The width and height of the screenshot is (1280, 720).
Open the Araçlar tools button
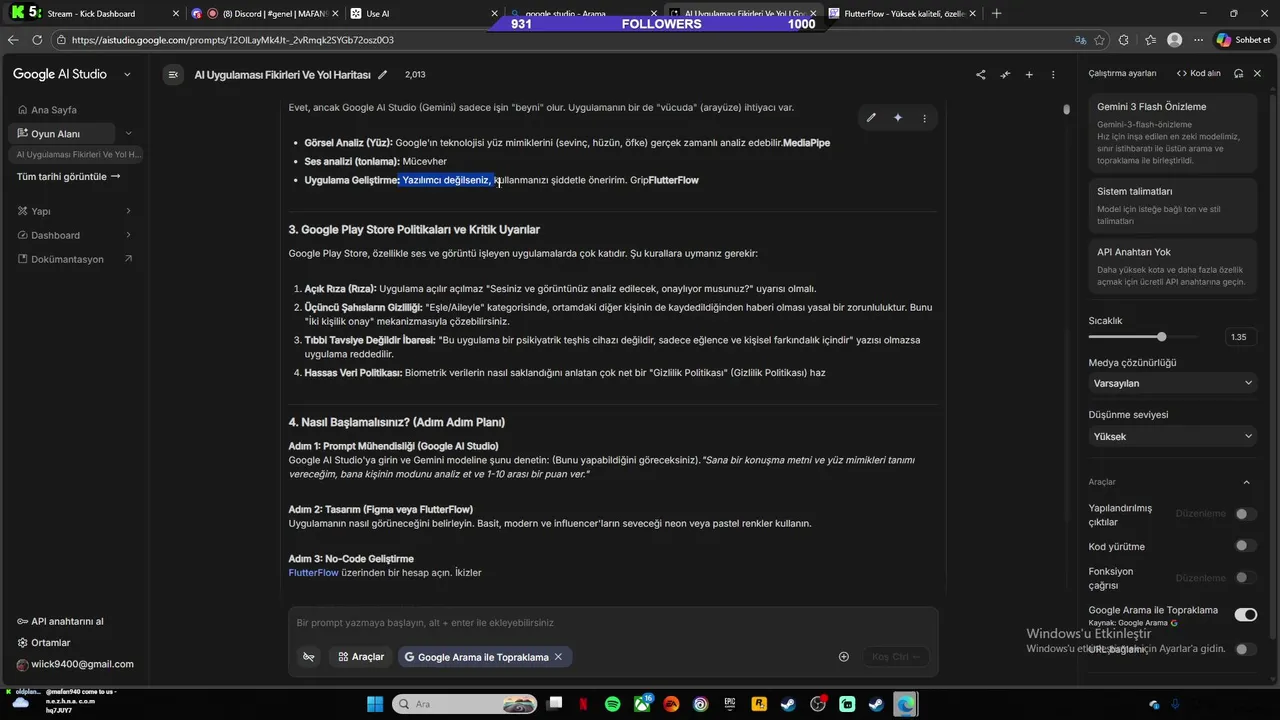point(361,657)
